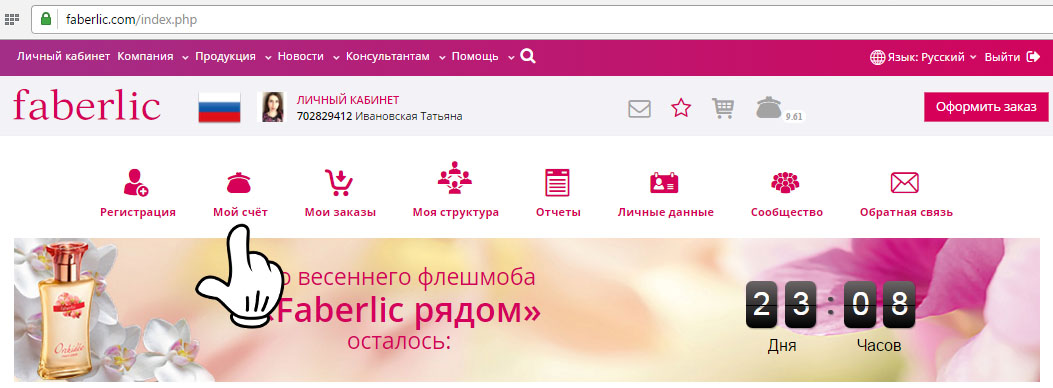Screen dimensions: 1053x388
Task: Expand the Новости dropdown arrow
Action: (x=336, y=58)
